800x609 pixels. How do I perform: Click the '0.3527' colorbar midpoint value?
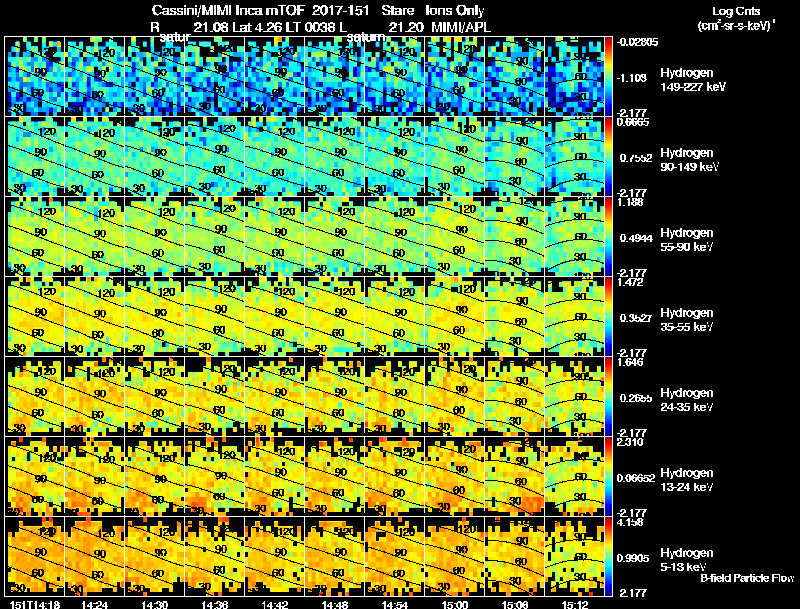(636, 318)
